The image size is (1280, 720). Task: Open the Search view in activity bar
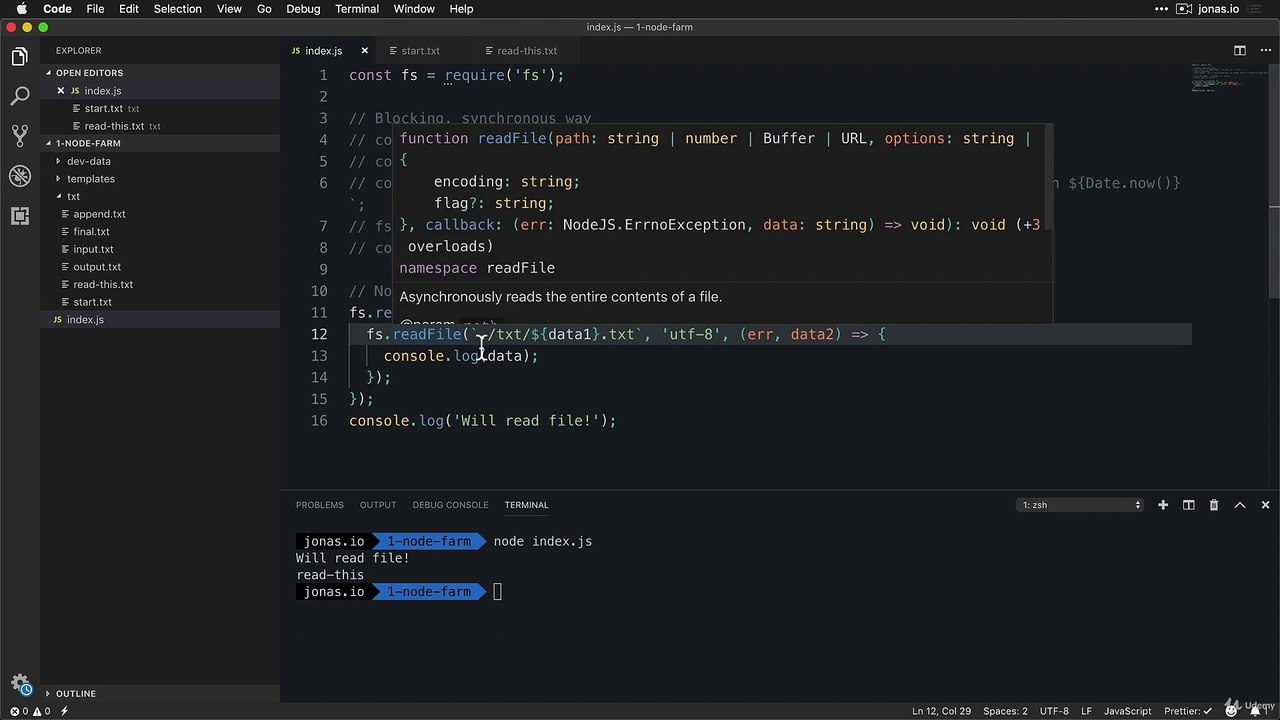tap(19, 97)
